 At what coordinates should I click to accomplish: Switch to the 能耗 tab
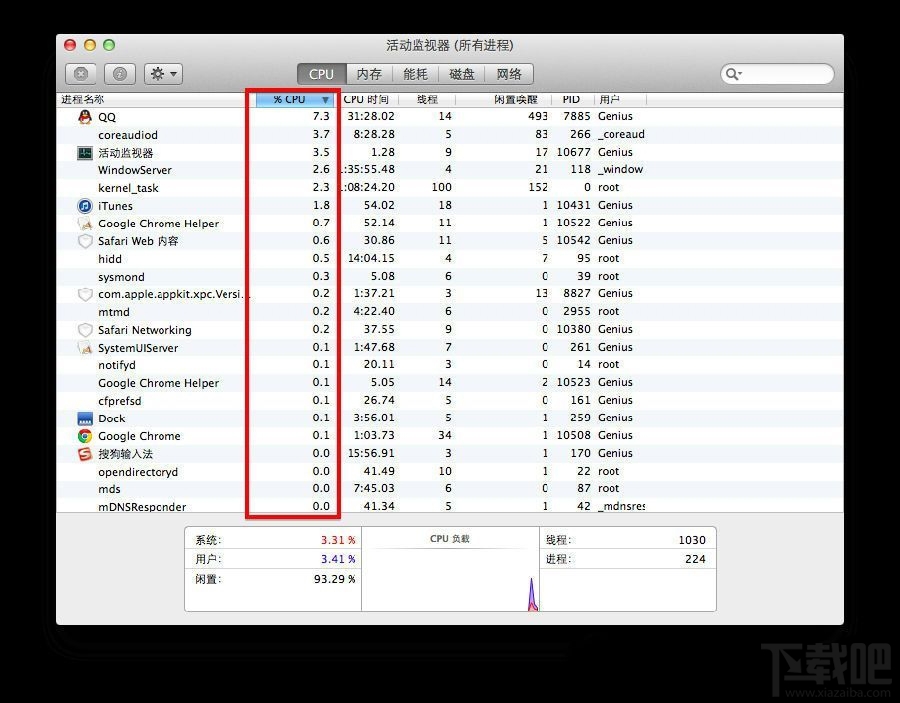point(416,74)
